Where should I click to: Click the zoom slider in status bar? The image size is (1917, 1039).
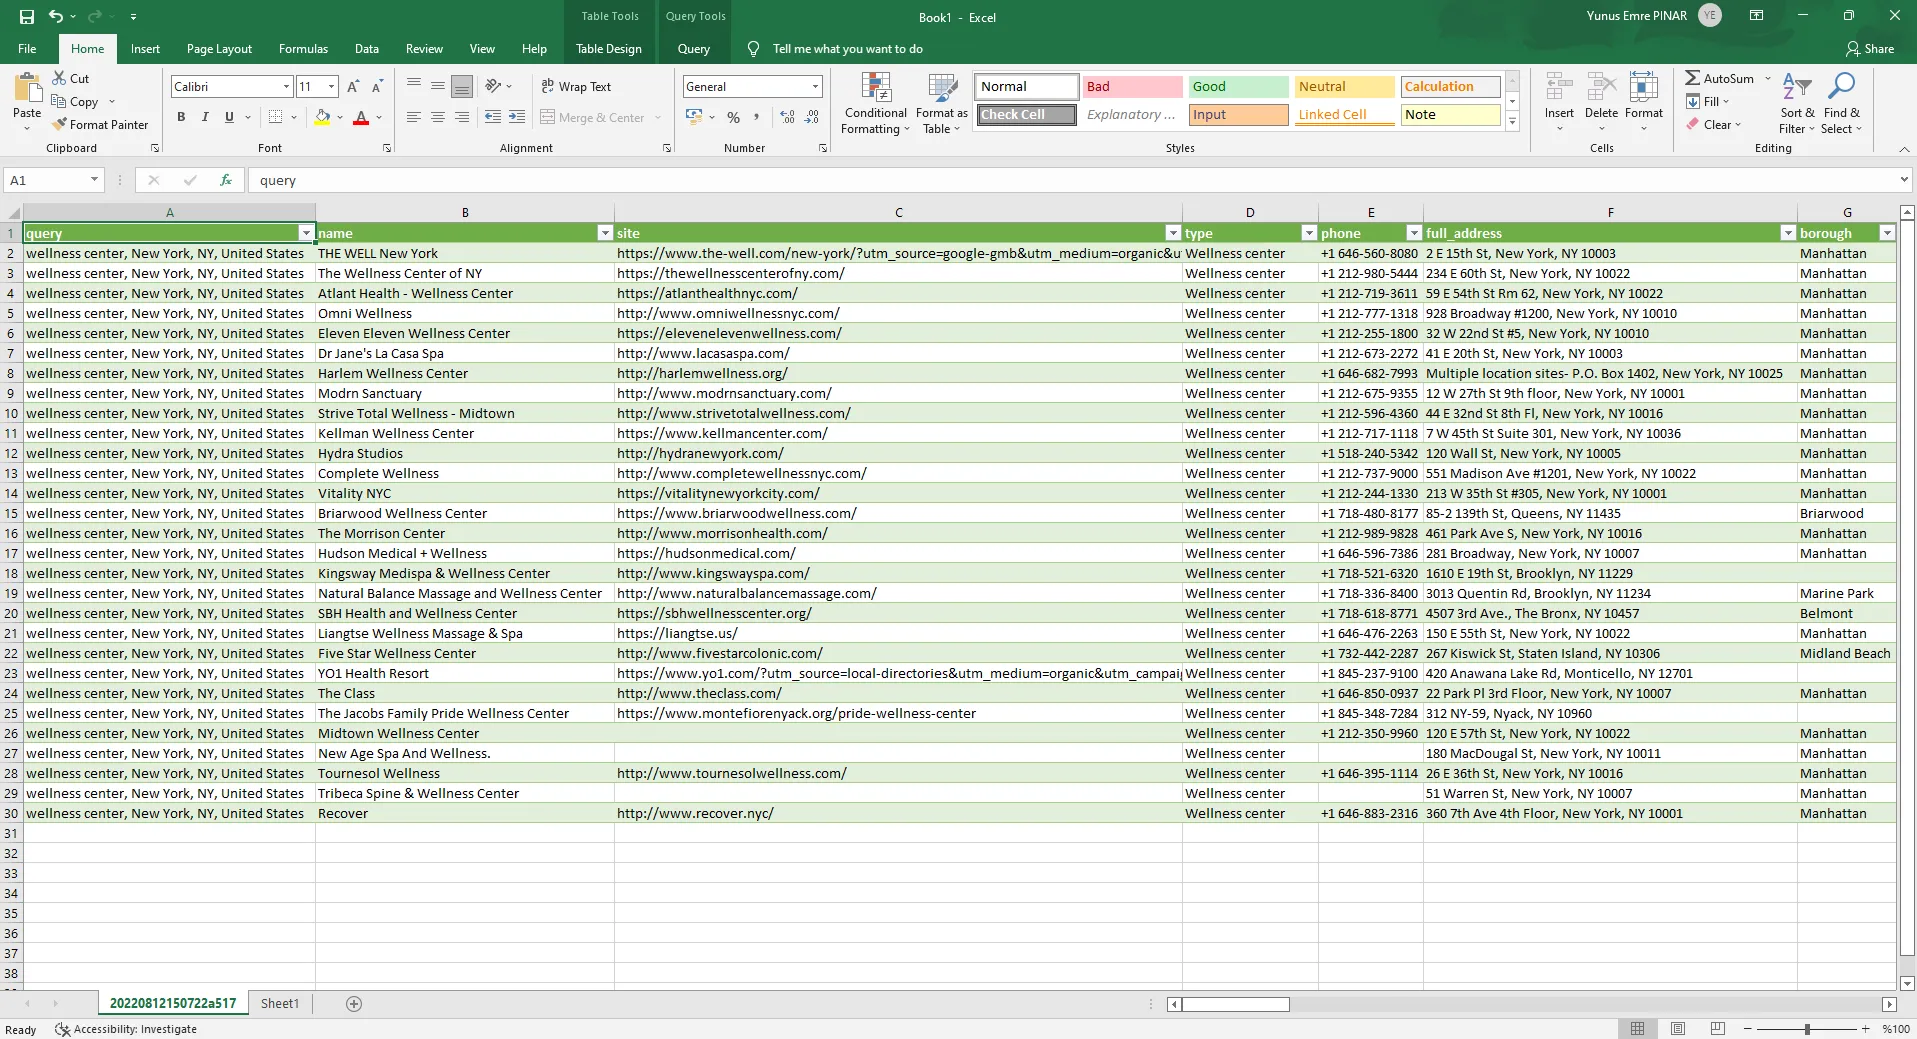(1806, 1029)
